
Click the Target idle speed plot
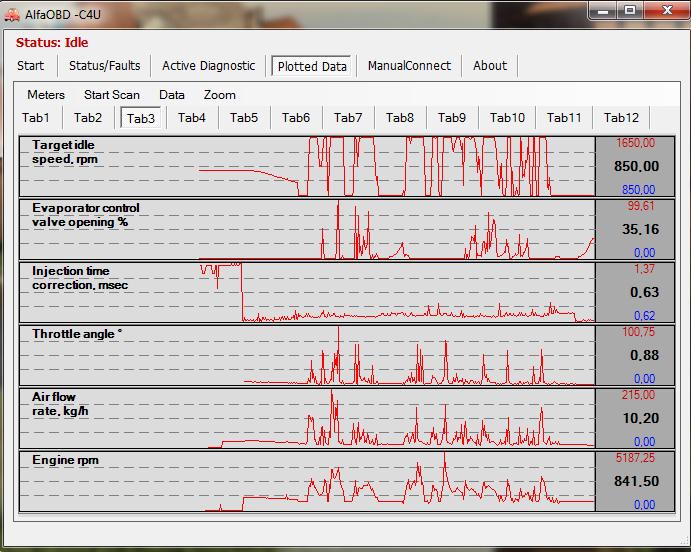pyautogui.click(x=308, y=167)
